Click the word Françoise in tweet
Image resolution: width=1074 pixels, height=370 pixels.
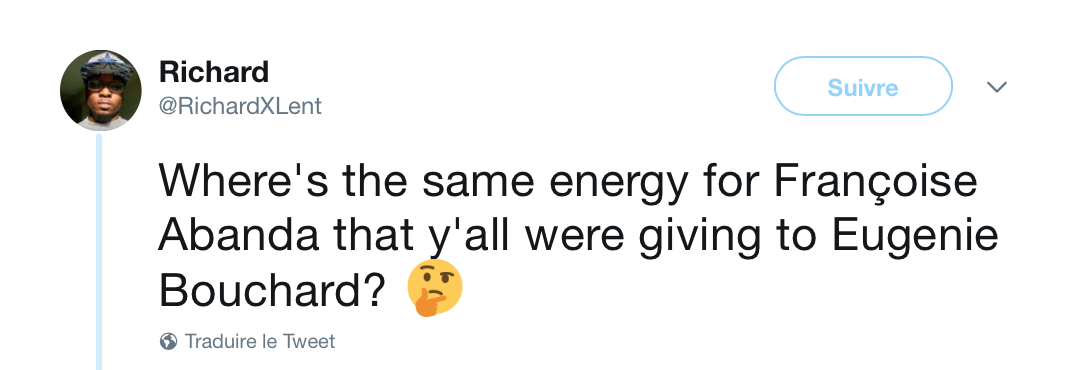click(x=877, y=183)
